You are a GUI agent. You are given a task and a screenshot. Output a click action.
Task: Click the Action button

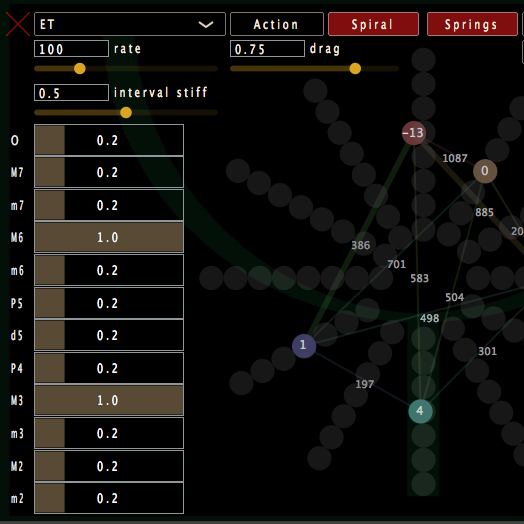pyautogui.click(x=277, y=24)
